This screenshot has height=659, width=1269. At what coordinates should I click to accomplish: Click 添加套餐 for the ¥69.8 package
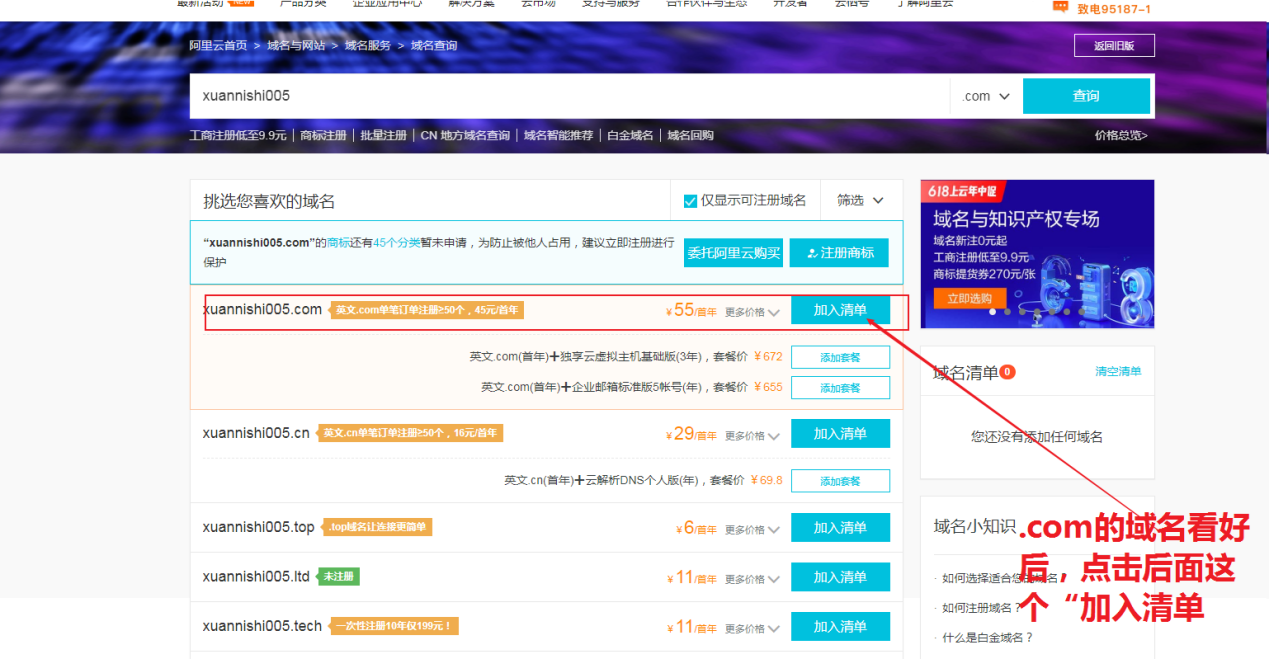[840, 481]
